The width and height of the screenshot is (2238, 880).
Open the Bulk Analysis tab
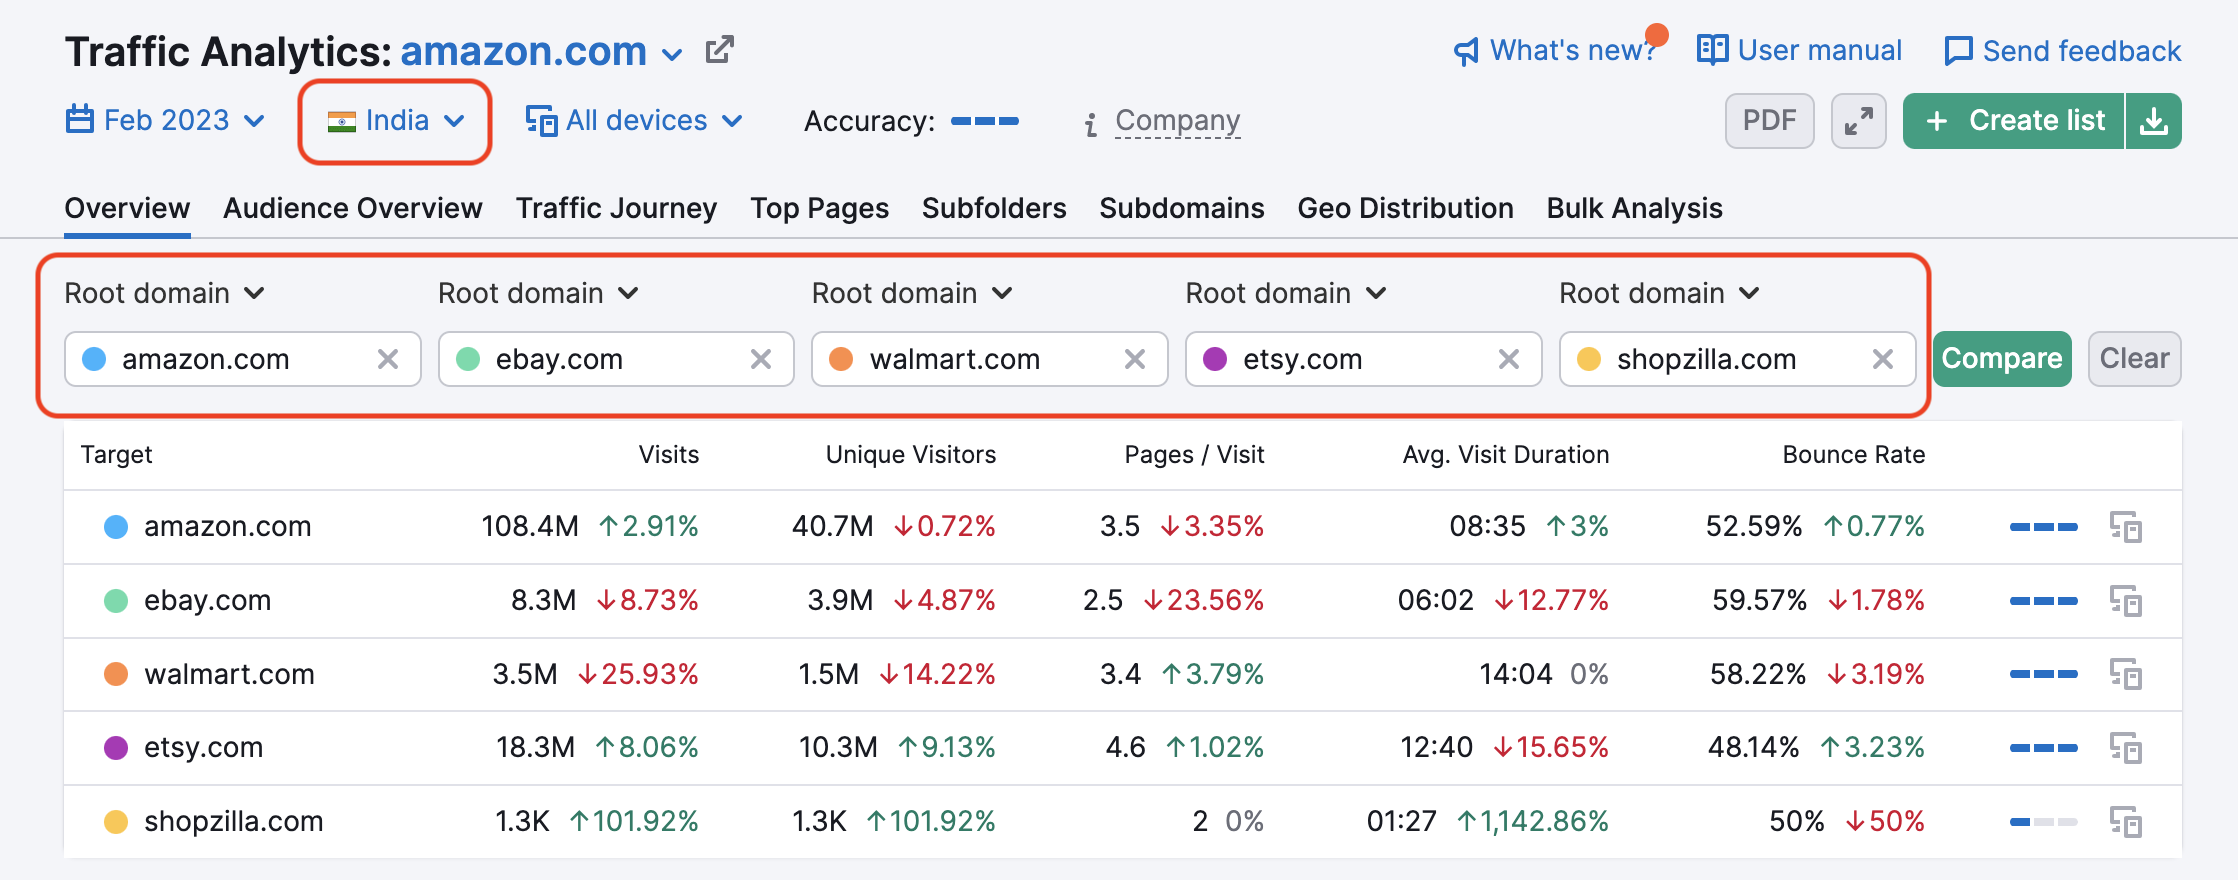[x=1634, y=208]
